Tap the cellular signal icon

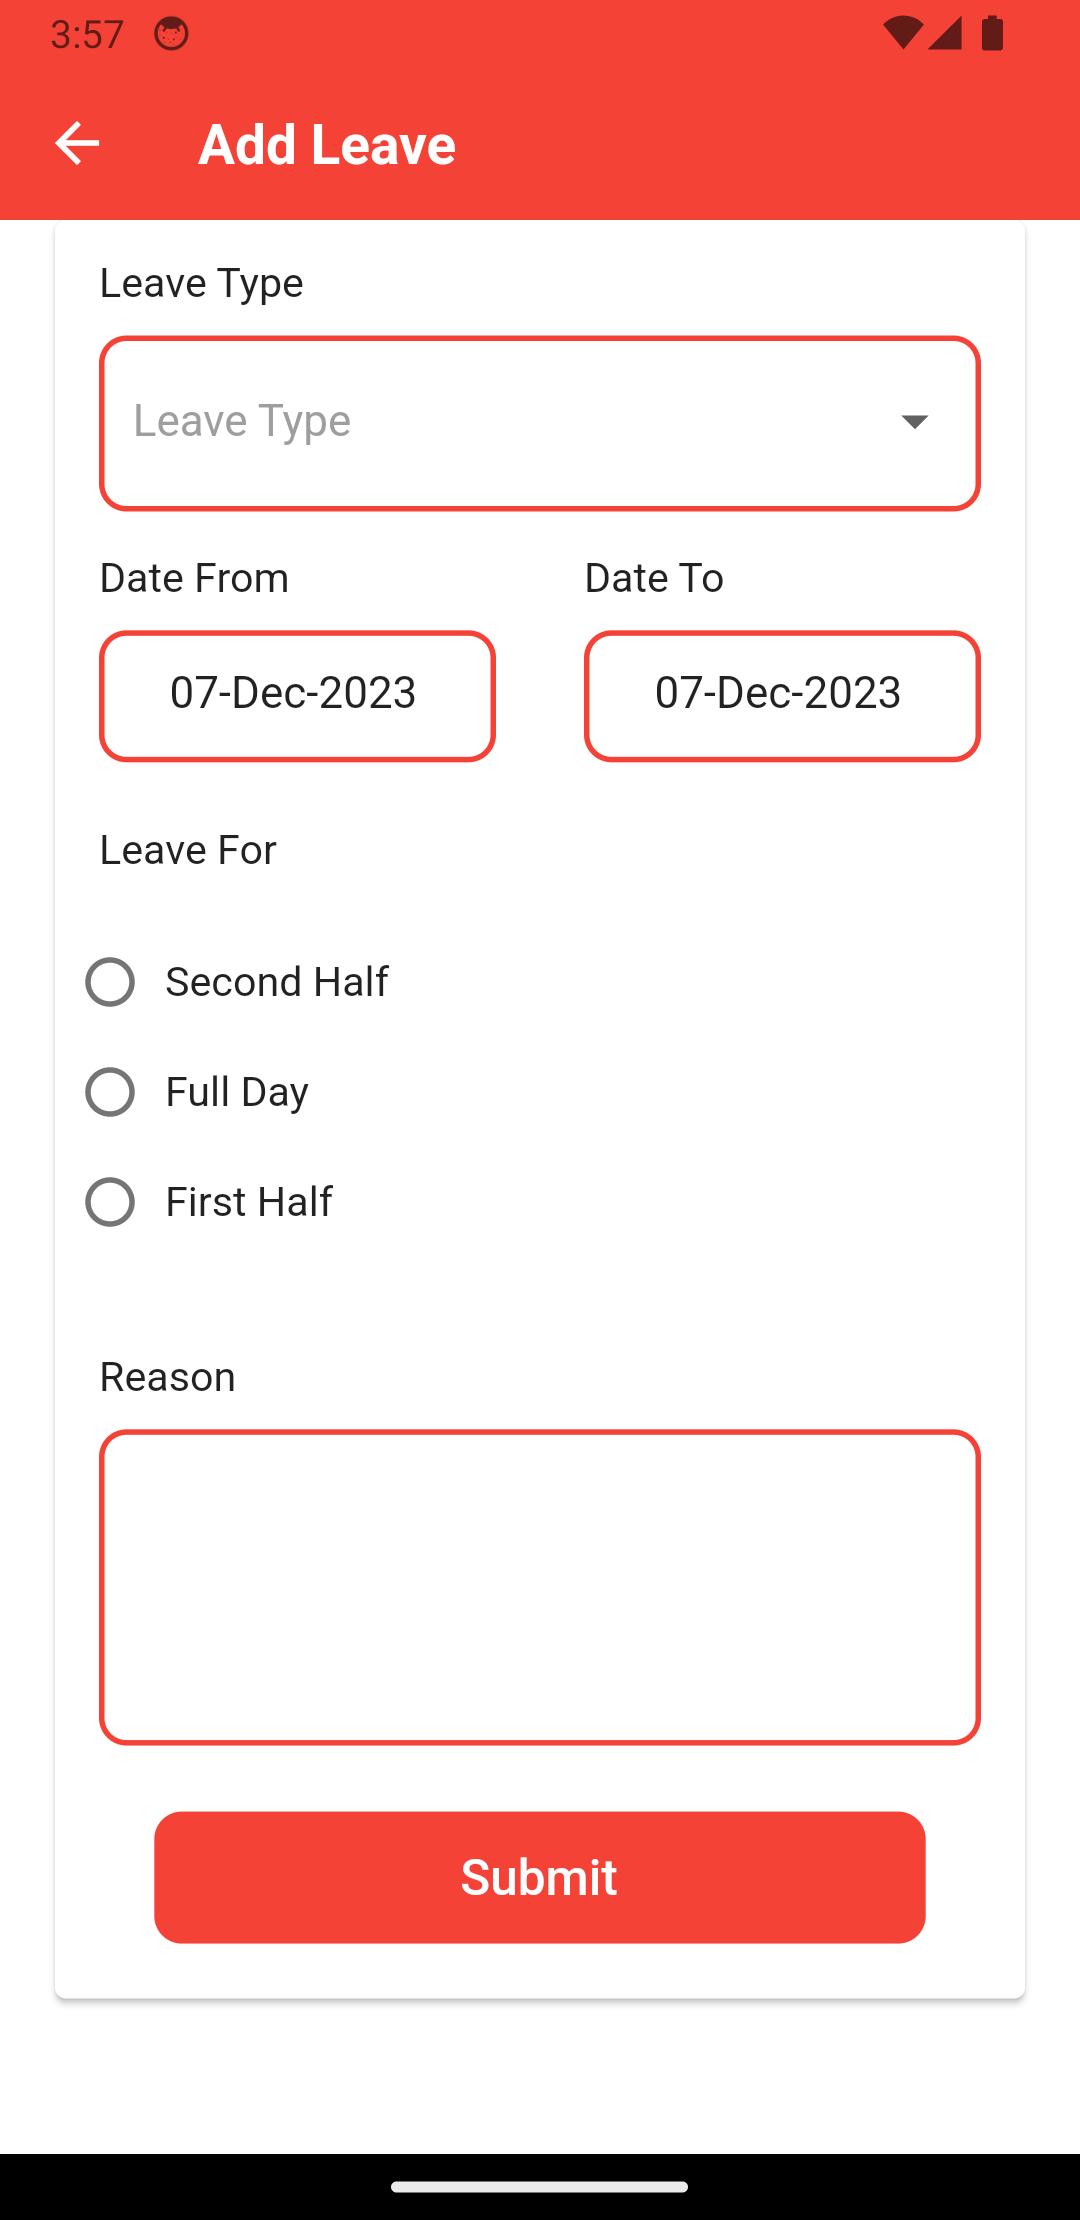(x=945, y=34)
